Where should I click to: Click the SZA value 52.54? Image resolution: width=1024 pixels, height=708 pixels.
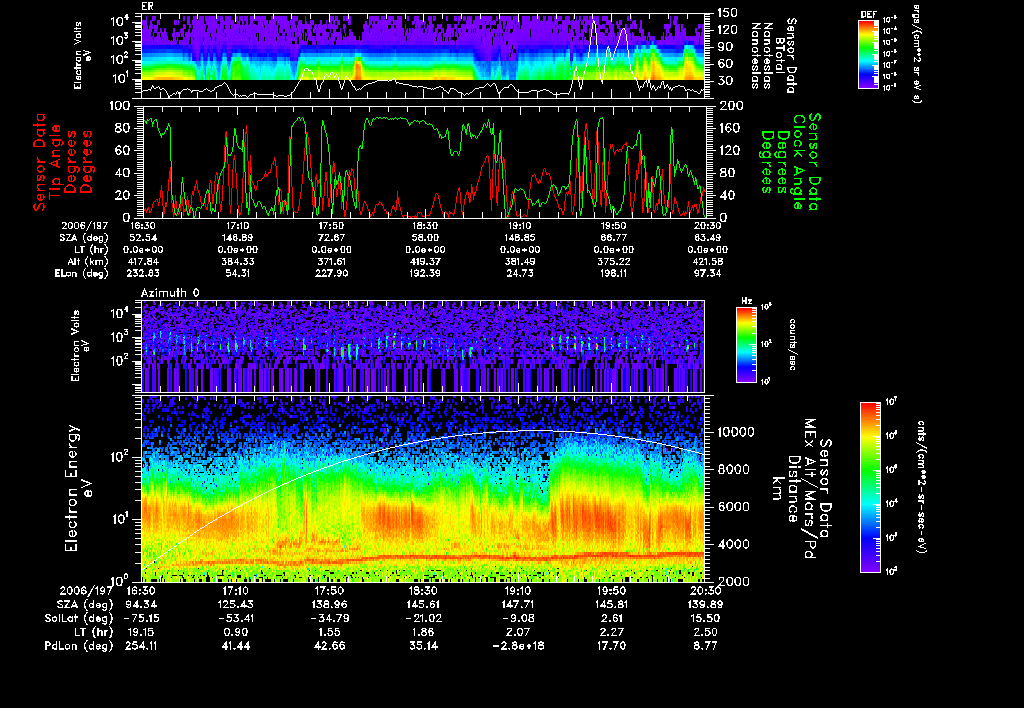click(x=143, y=238)
